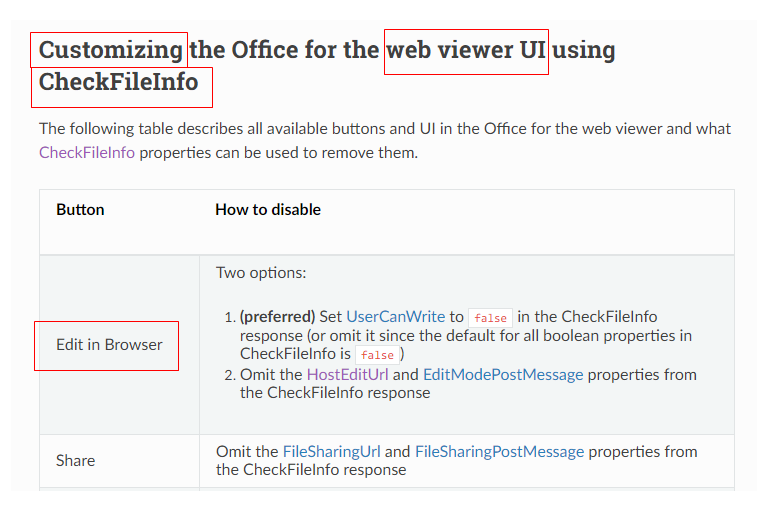Click the bold "(preferred)" text
757x505 pixels.
pyautogui.click(x=277, y=317)
